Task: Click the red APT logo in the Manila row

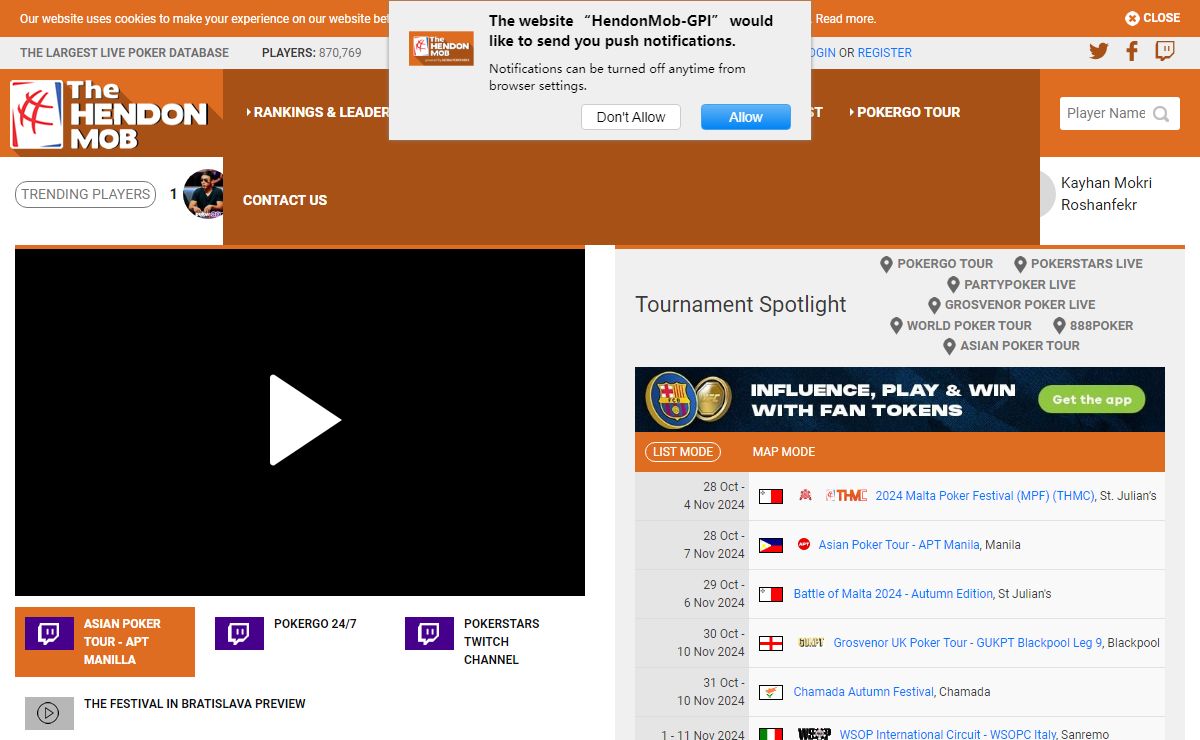Action: click(804, 545)
